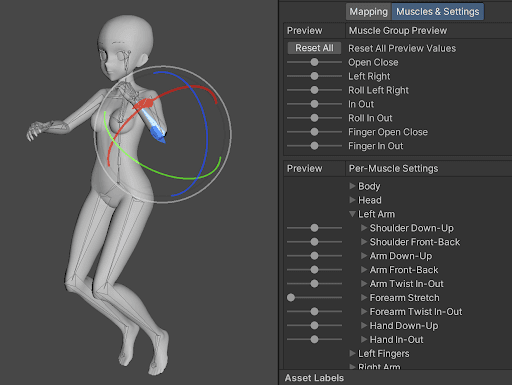Click the Arm Twist In-Out preview slider

click(314, 284)
